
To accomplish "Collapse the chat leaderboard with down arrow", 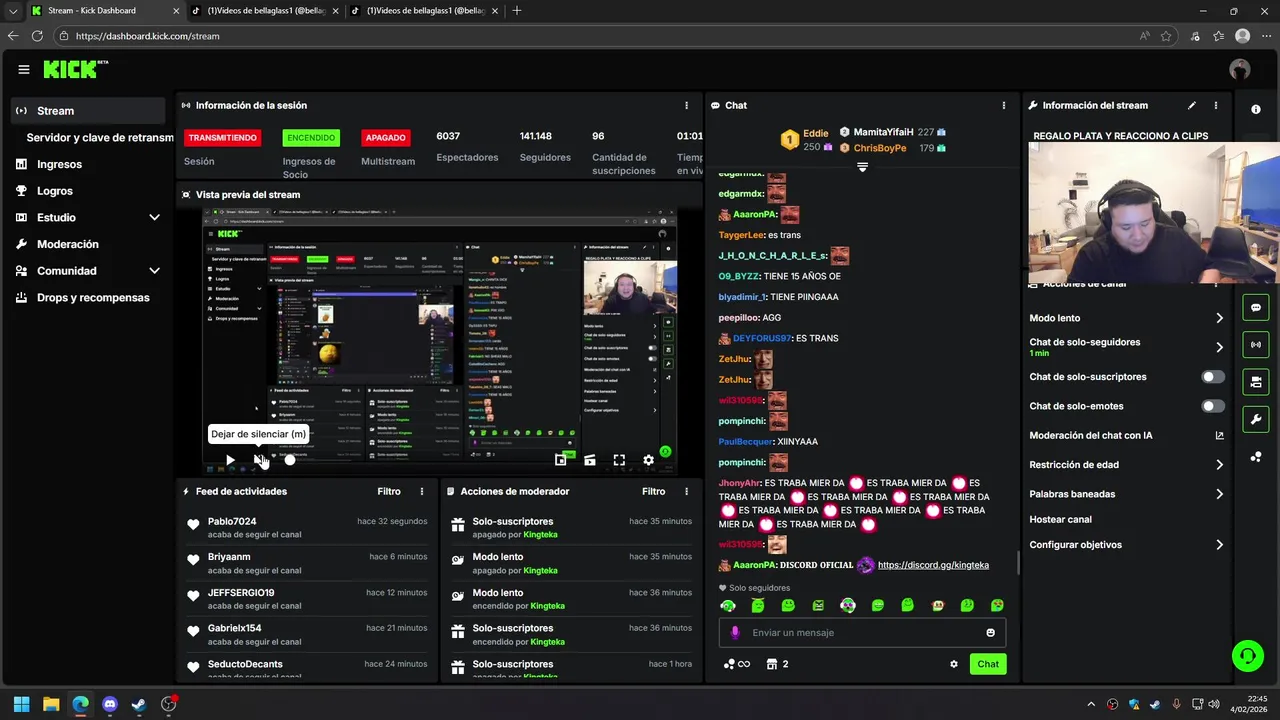I will 862,167.
